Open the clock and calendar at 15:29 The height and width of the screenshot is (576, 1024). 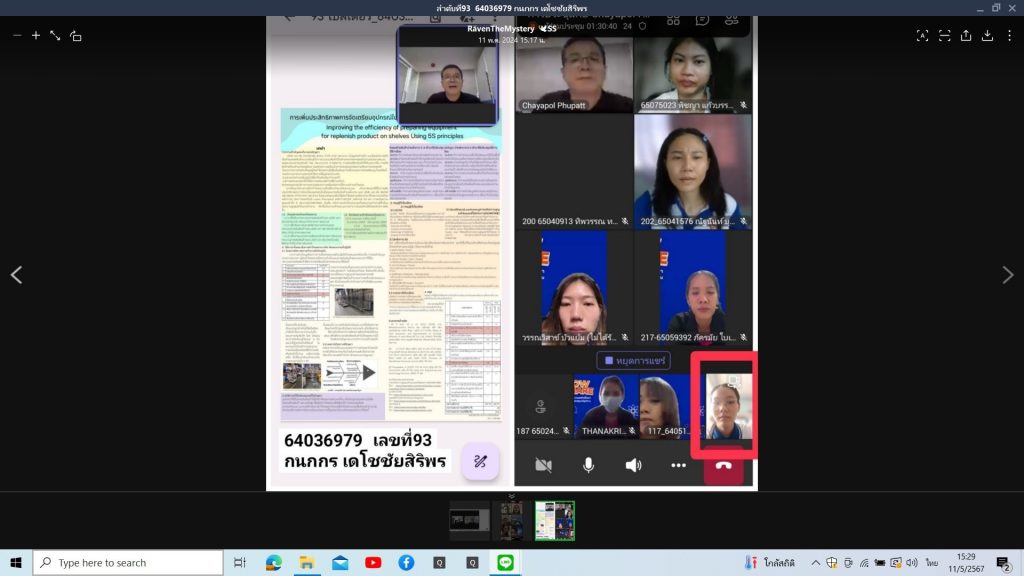pyautogui.click(x=966, y=562)
